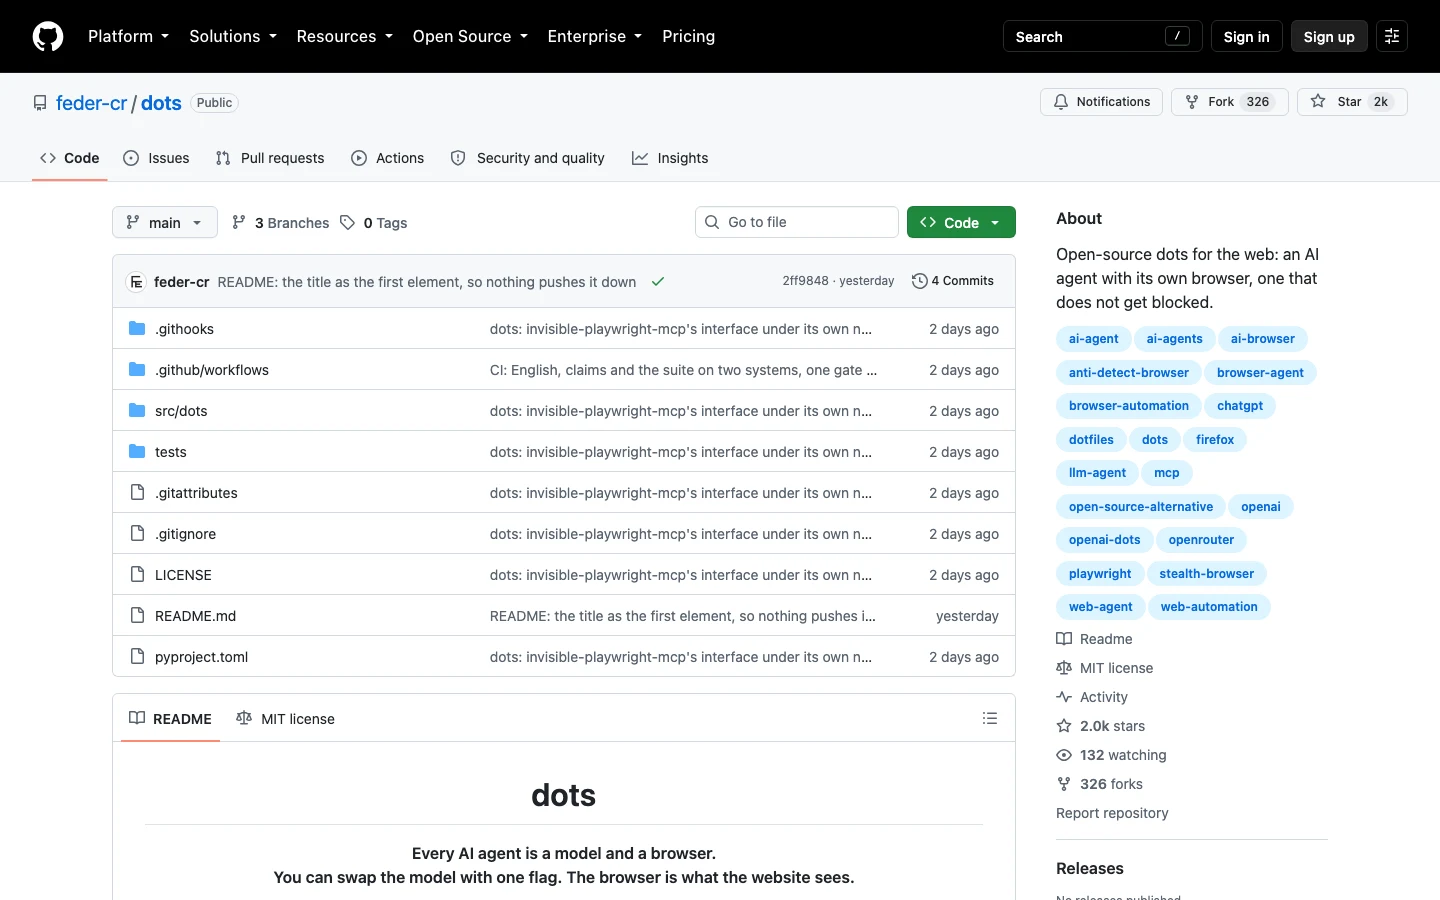Click the GitHub logo icon
Image resolution: width=1440 pixels, height=900 pixels.
[x=48, y=36]
